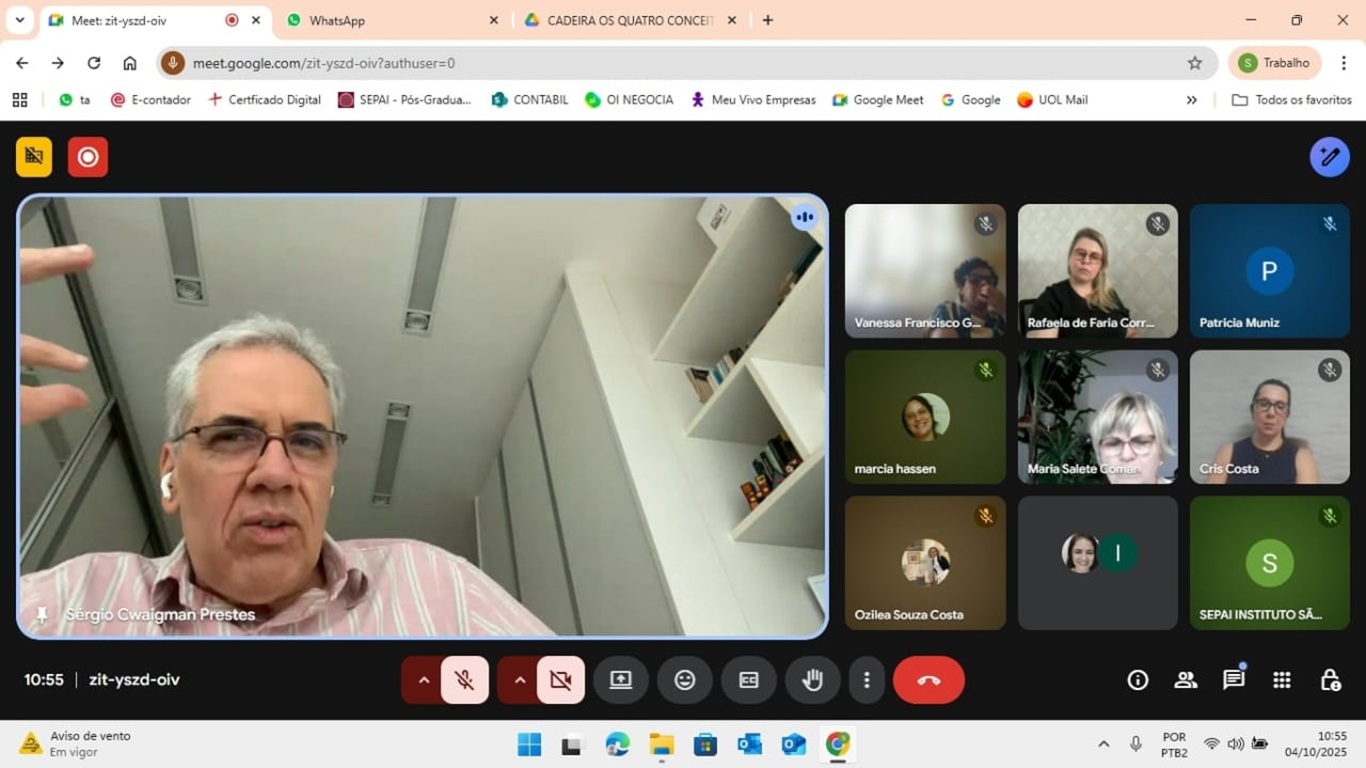
Task: Expand the video settings arrow beside camera
Action: 520,680
